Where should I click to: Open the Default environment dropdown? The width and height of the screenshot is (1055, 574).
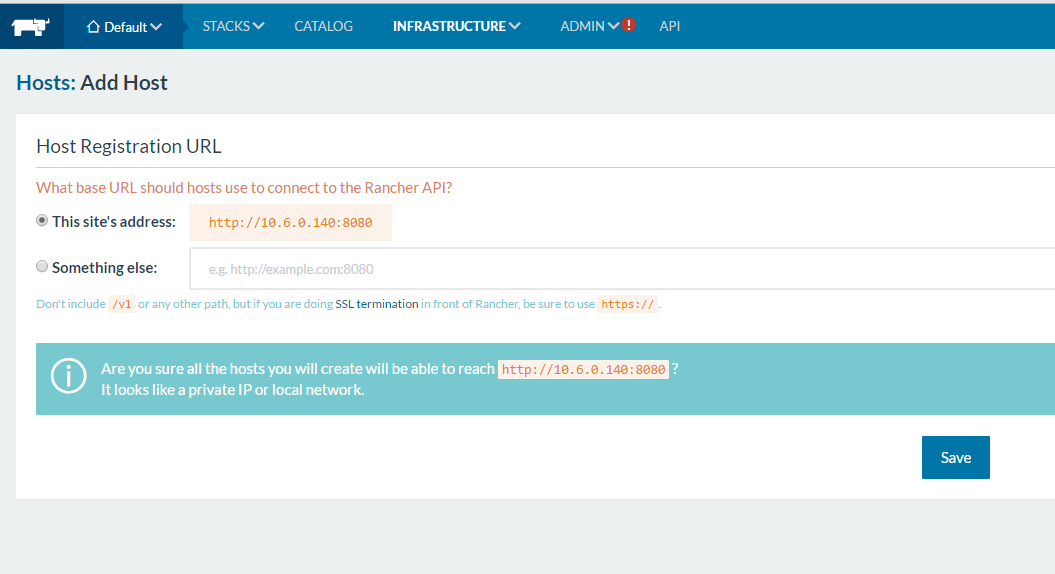coord(125,27)
